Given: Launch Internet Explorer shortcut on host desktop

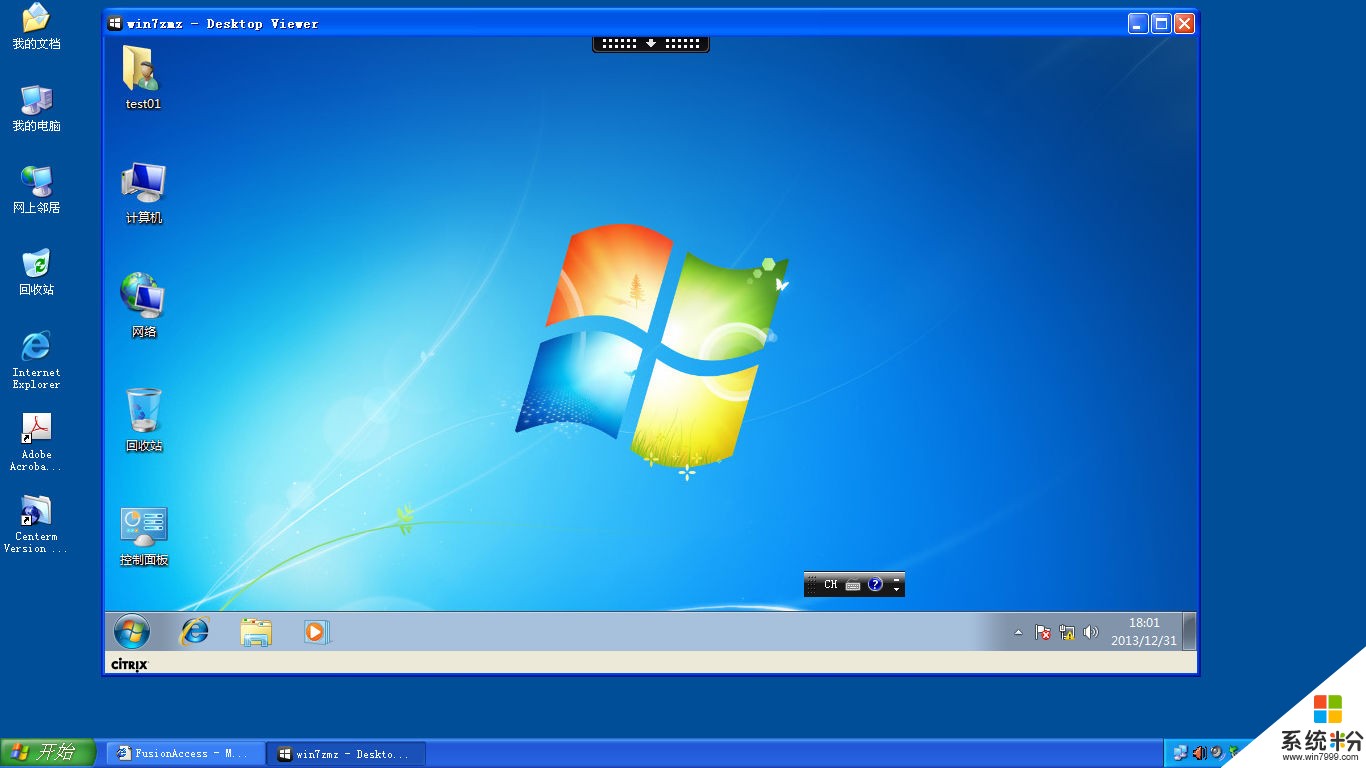Looking at the screenshot, I should (x=36, y=359).
